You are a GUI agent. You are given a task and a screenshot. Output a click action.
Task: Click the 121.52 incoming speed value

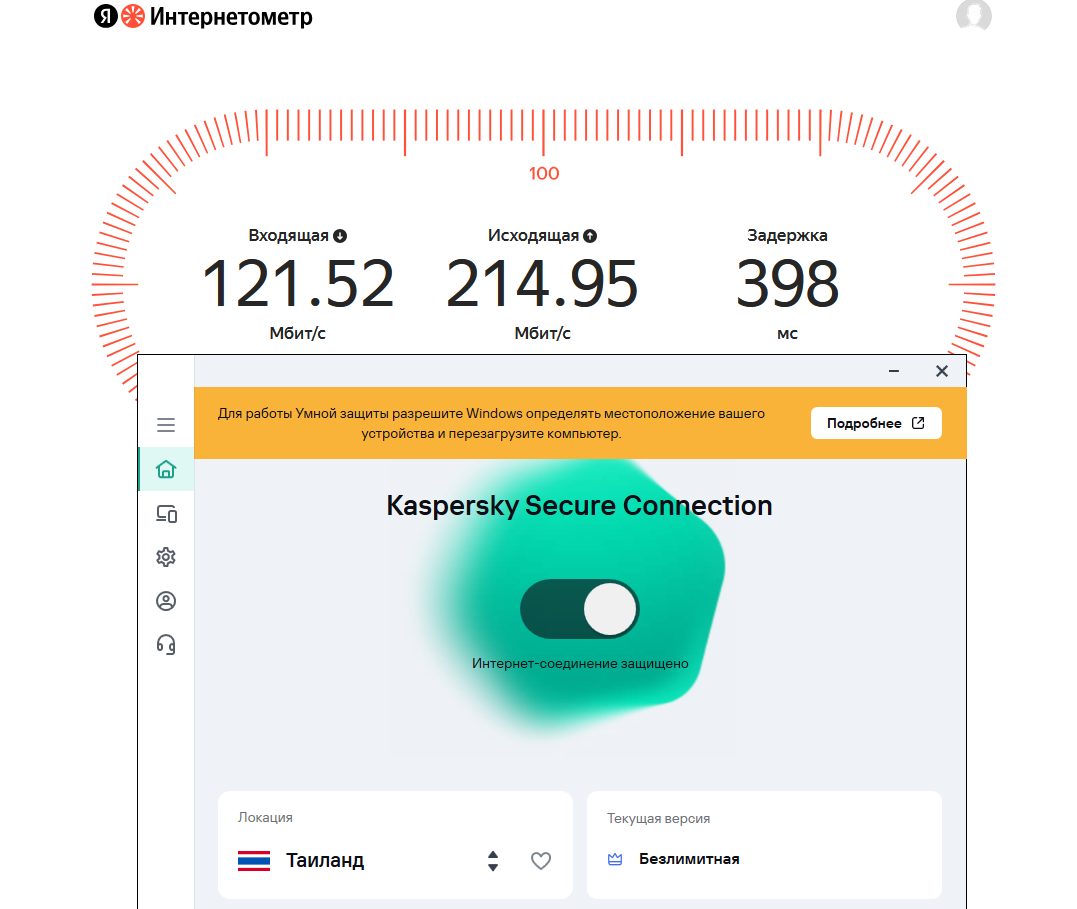tap(297, 283)
